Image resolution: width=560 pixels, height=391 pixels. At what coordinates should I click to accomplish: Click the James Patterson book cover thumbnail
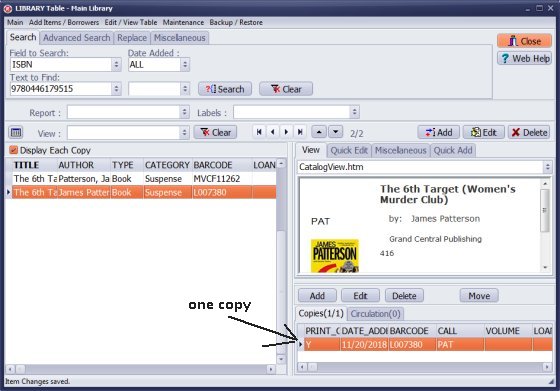(x=335, y=256)
